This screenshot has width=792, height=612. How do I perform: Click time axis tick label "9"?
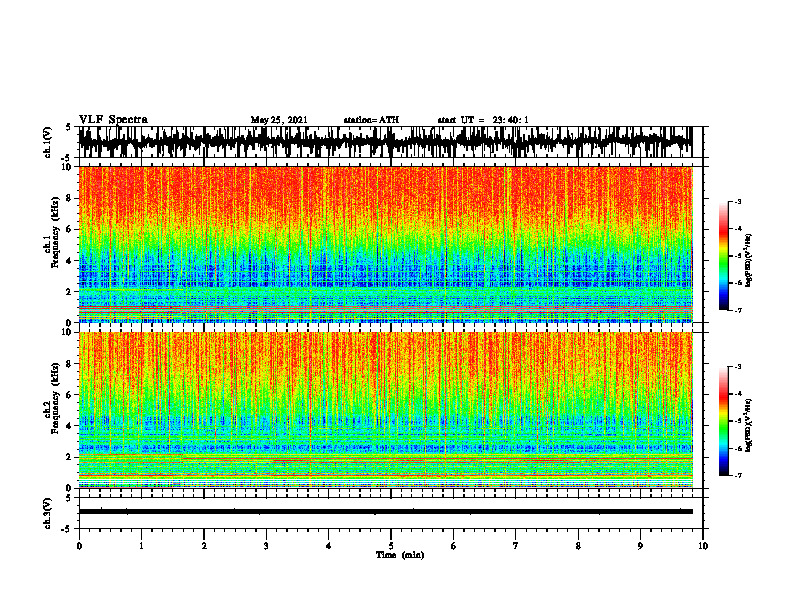(640, 546)
